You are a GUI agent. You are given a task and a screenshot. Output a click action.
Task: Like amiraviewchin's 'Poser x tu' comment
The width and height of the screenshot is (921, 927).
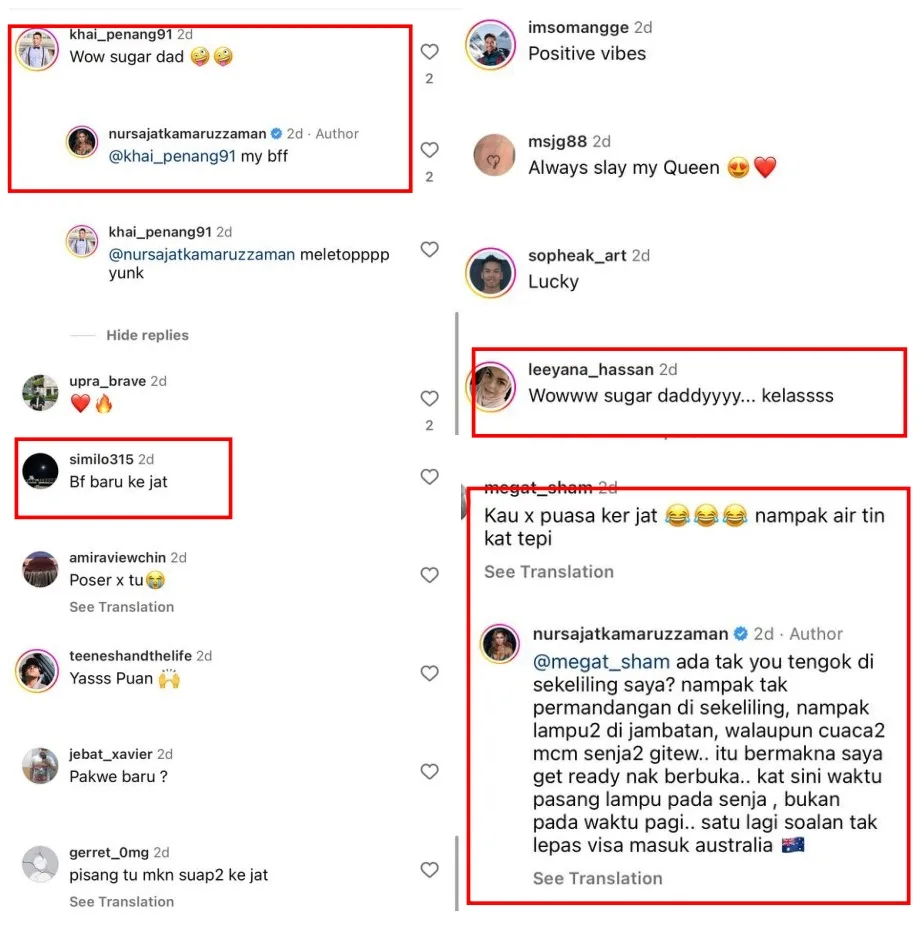coord(429,575)
